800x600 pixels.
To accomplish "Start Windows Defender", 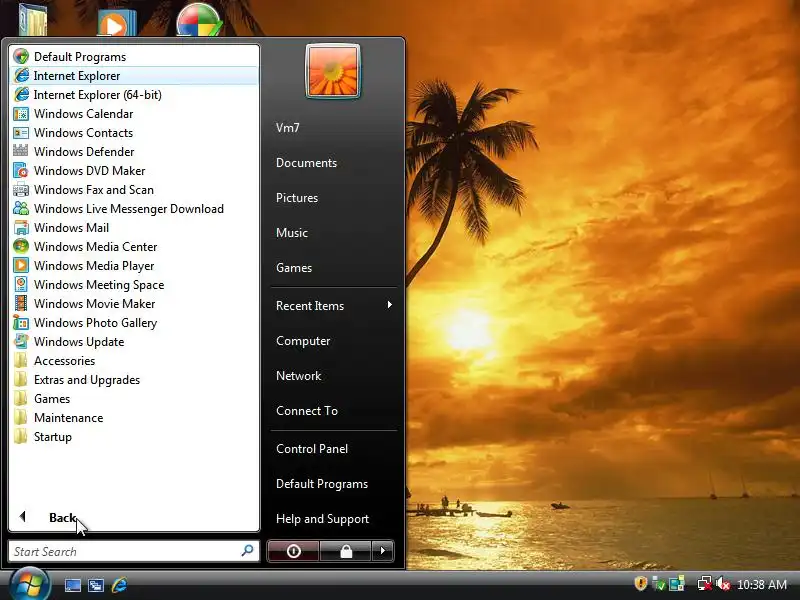I will point(134,152).
